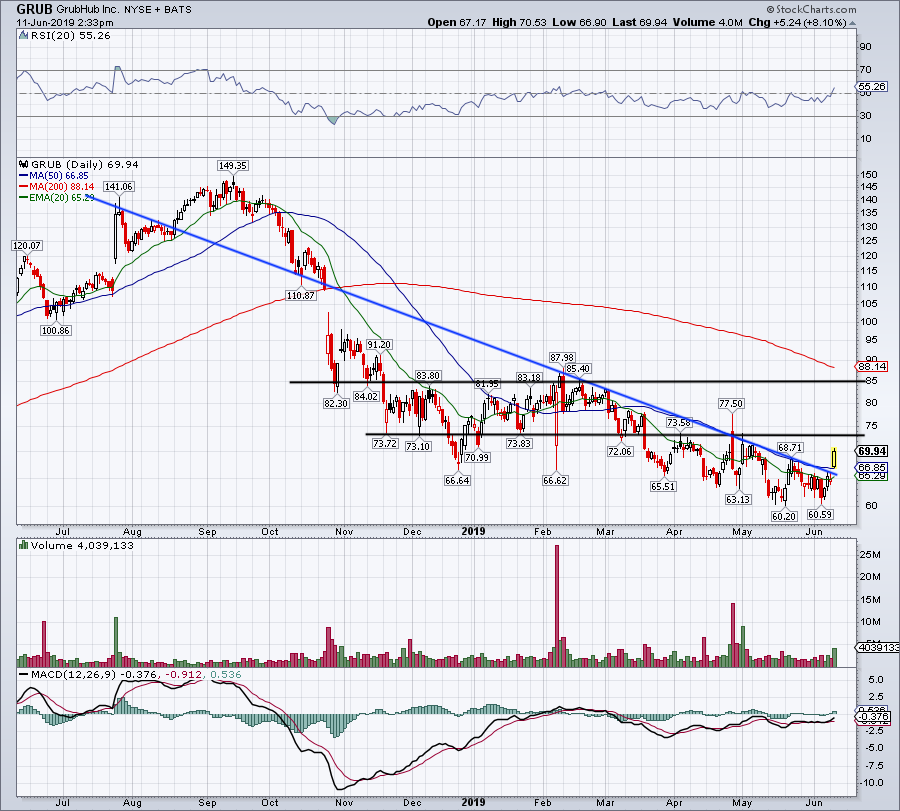Click the 70.99 price label
Image resolution: width=900 pixels, height=811 pixels.
[x=477, y=457]
